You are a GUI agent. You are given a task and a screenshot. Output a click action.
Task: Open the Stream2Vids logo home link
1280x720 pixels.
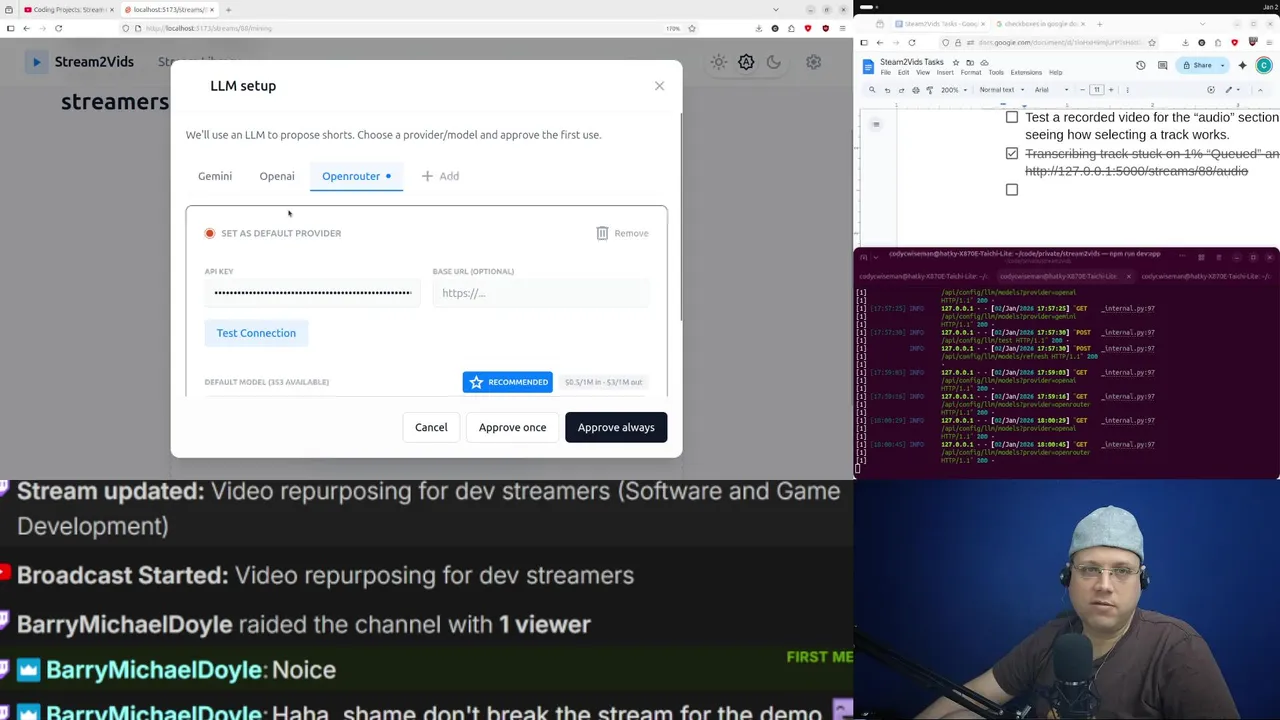click(x=81, y=62)
